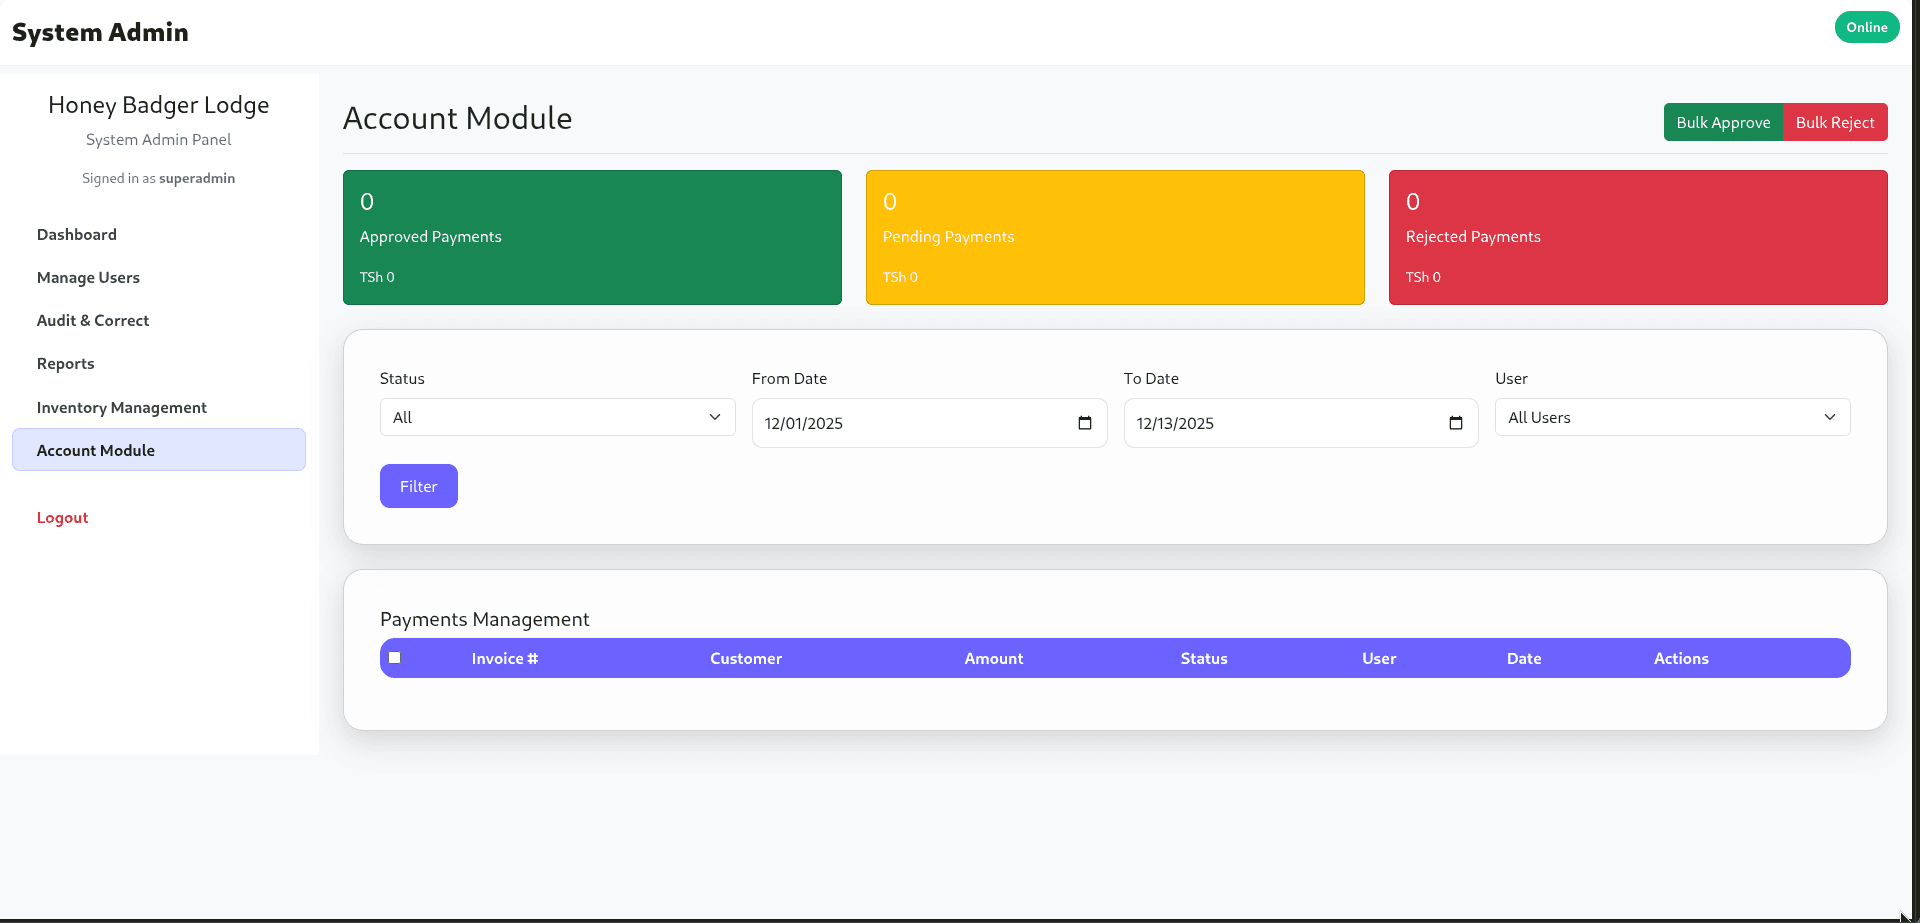Viewport: 1920px width, 923px height.
Task: Select the Account Module sidebar entry
Action: (95, 450)
